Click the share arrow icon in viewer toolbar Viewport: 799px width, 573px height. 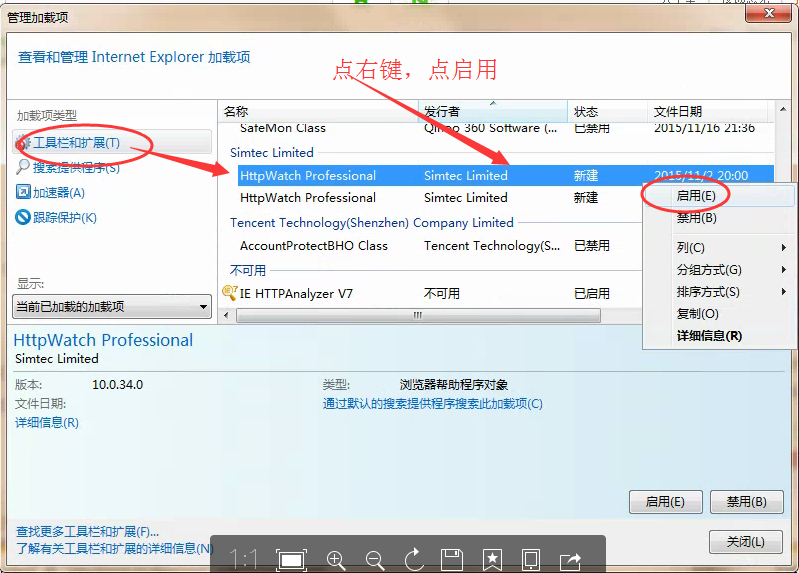pyautogui.click(x=570, y=560)
